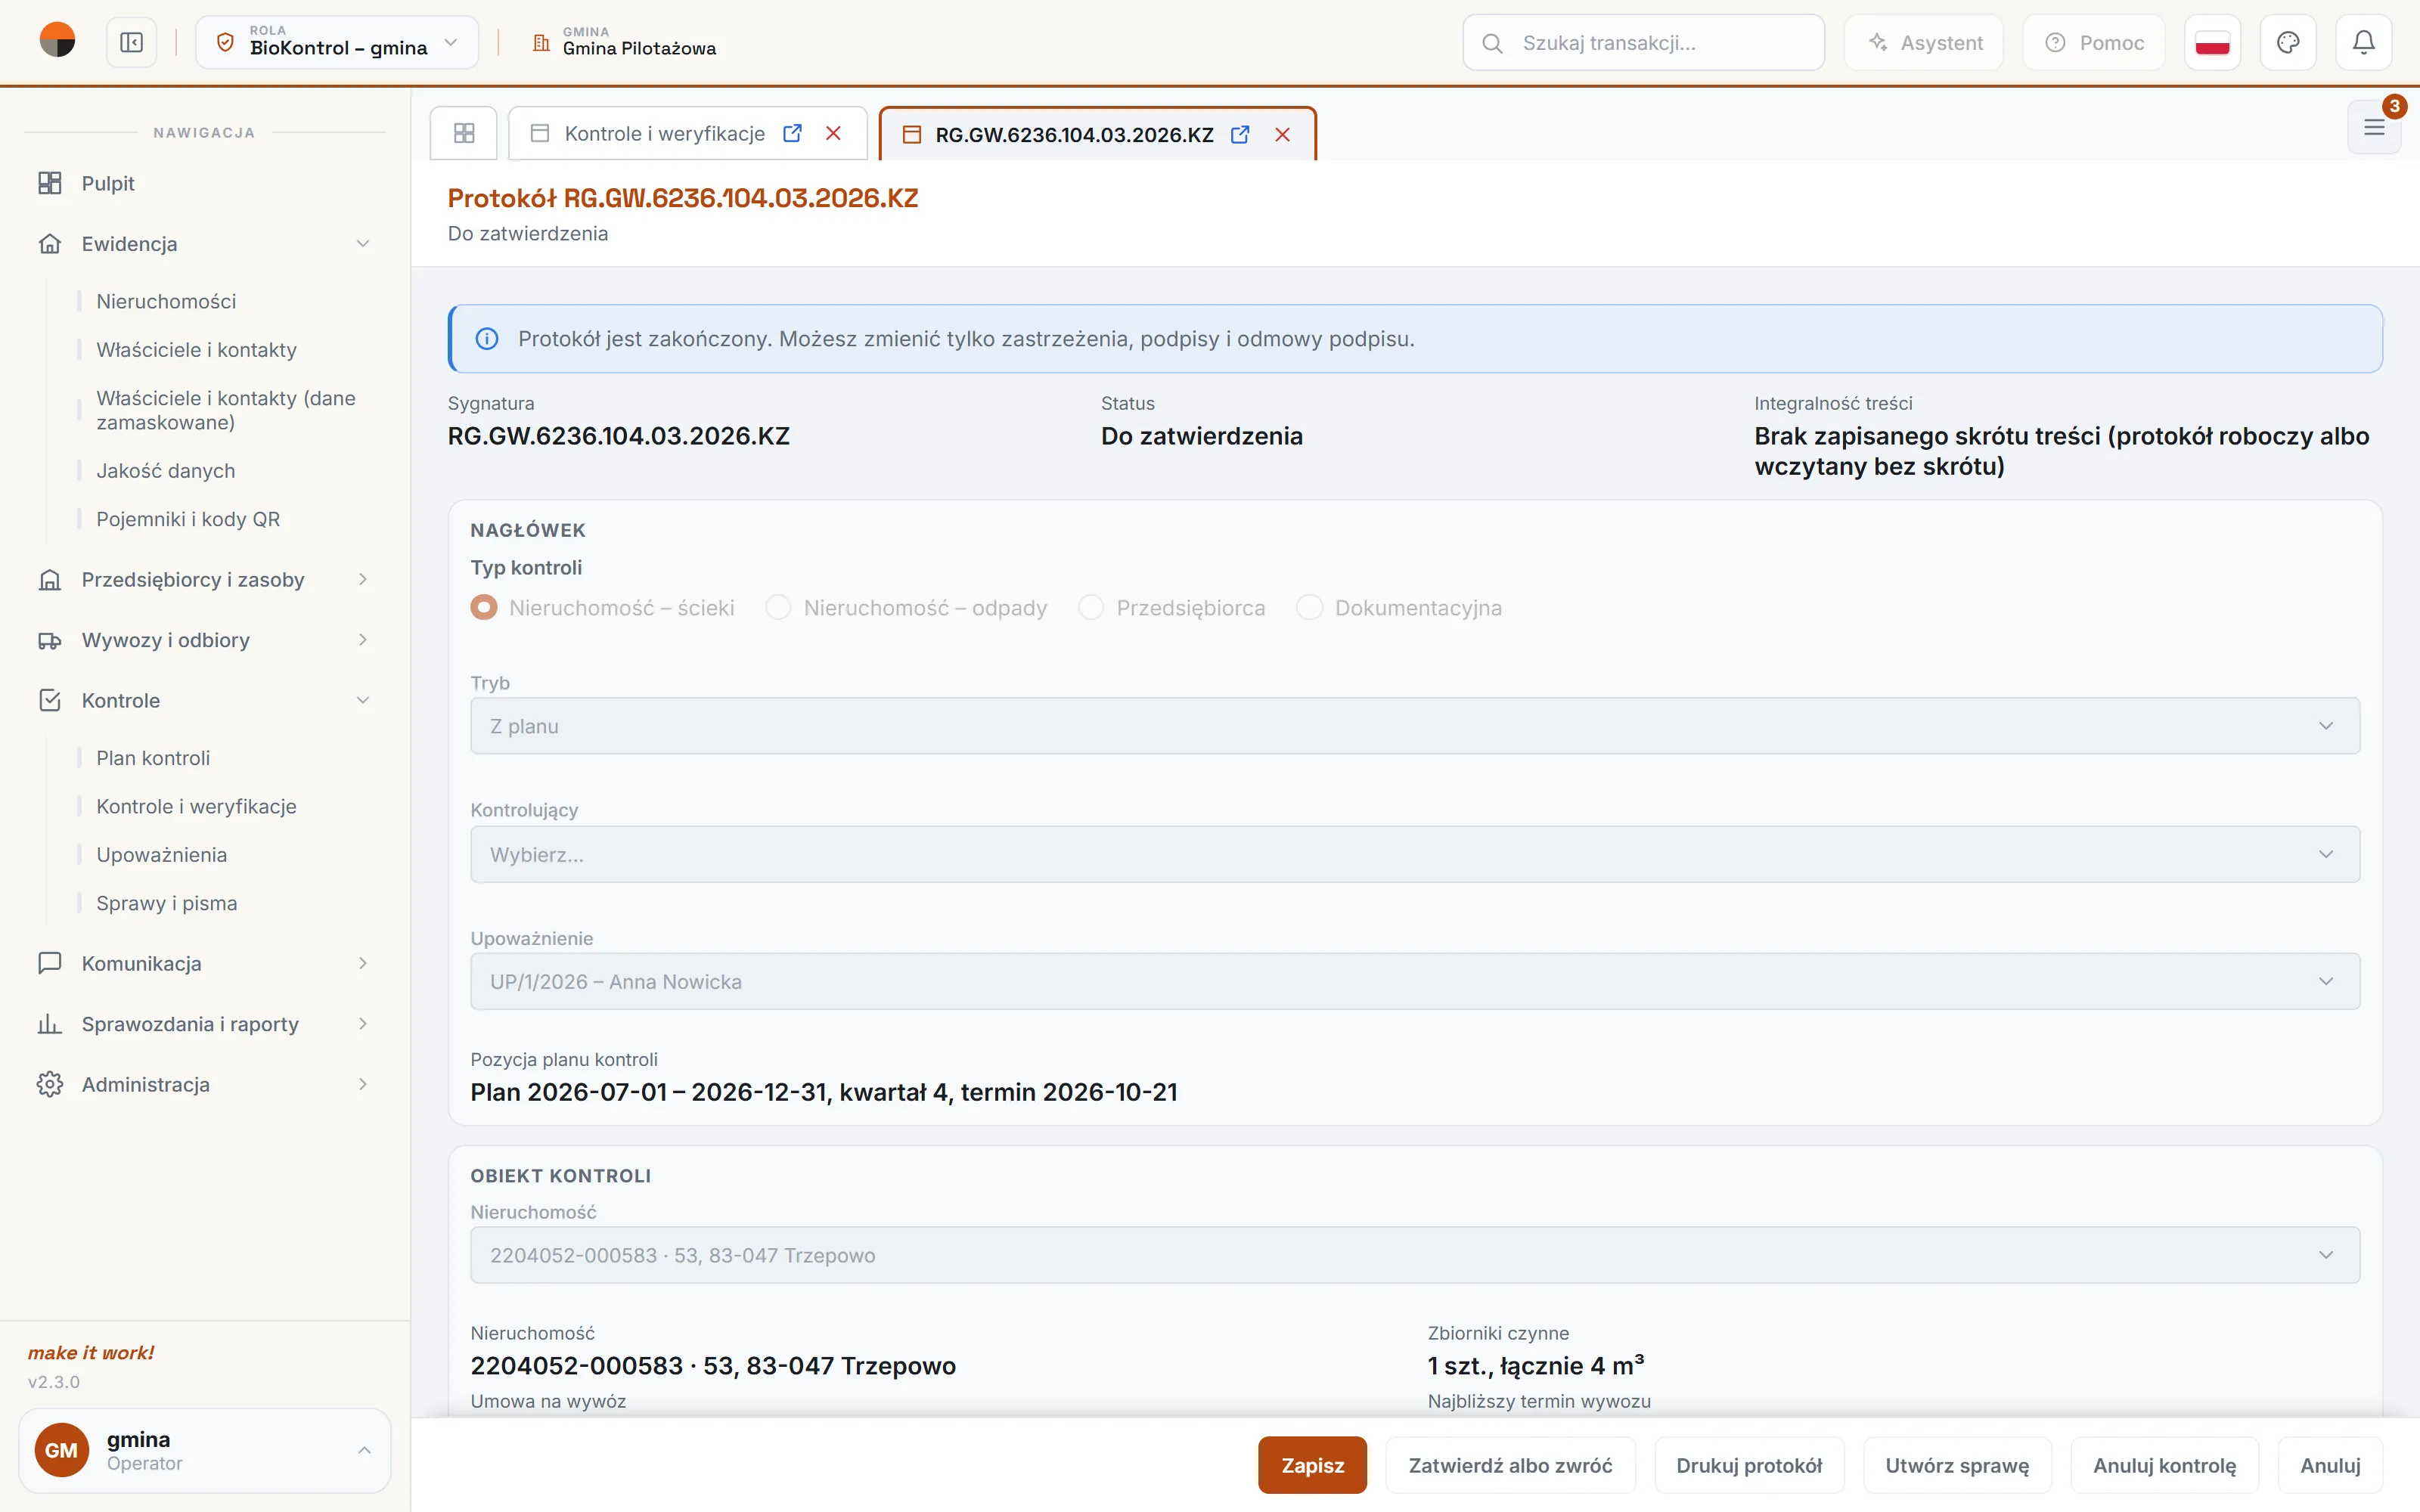Open Pomoc help button
The image size is (2420, 1512).
pos(2094,43)
